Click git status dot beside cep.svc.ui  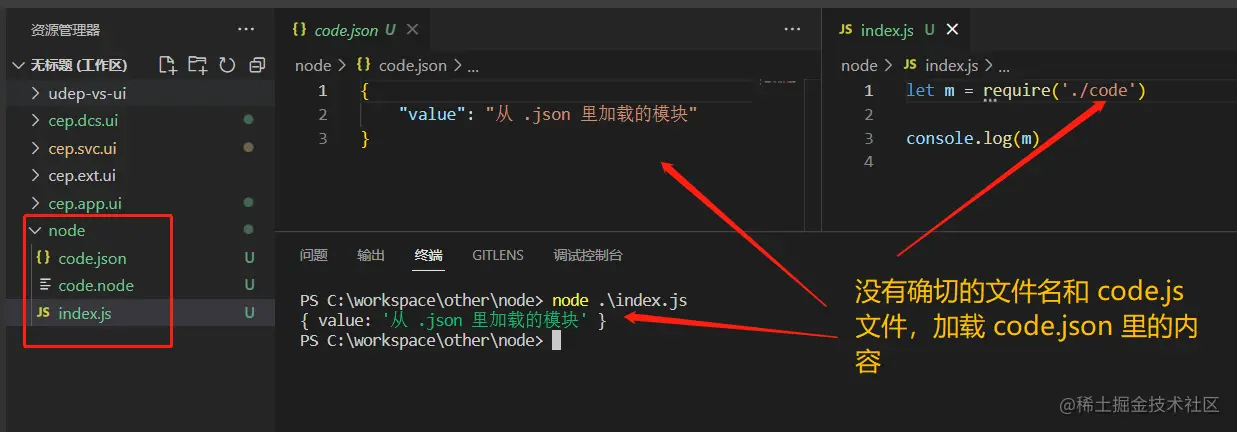[x=248, y=148]
